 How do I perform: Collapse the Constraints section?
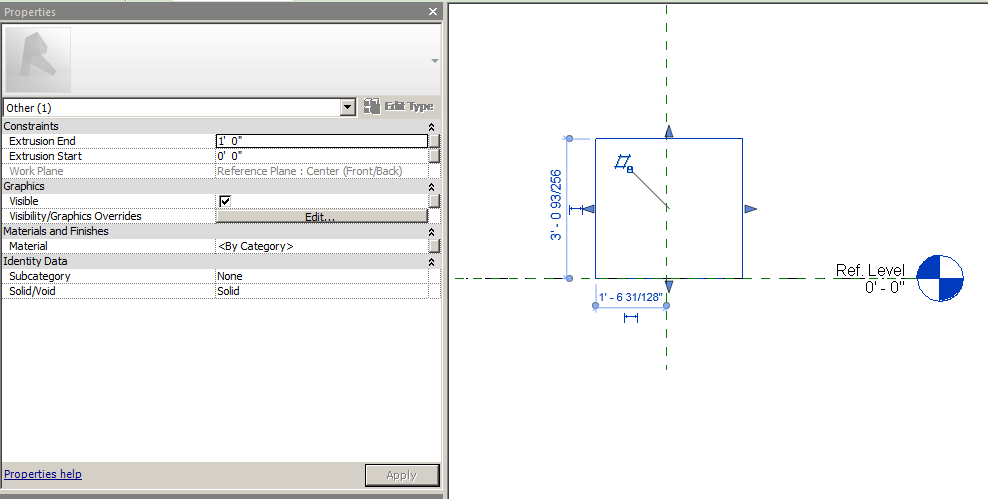point(432,127)
